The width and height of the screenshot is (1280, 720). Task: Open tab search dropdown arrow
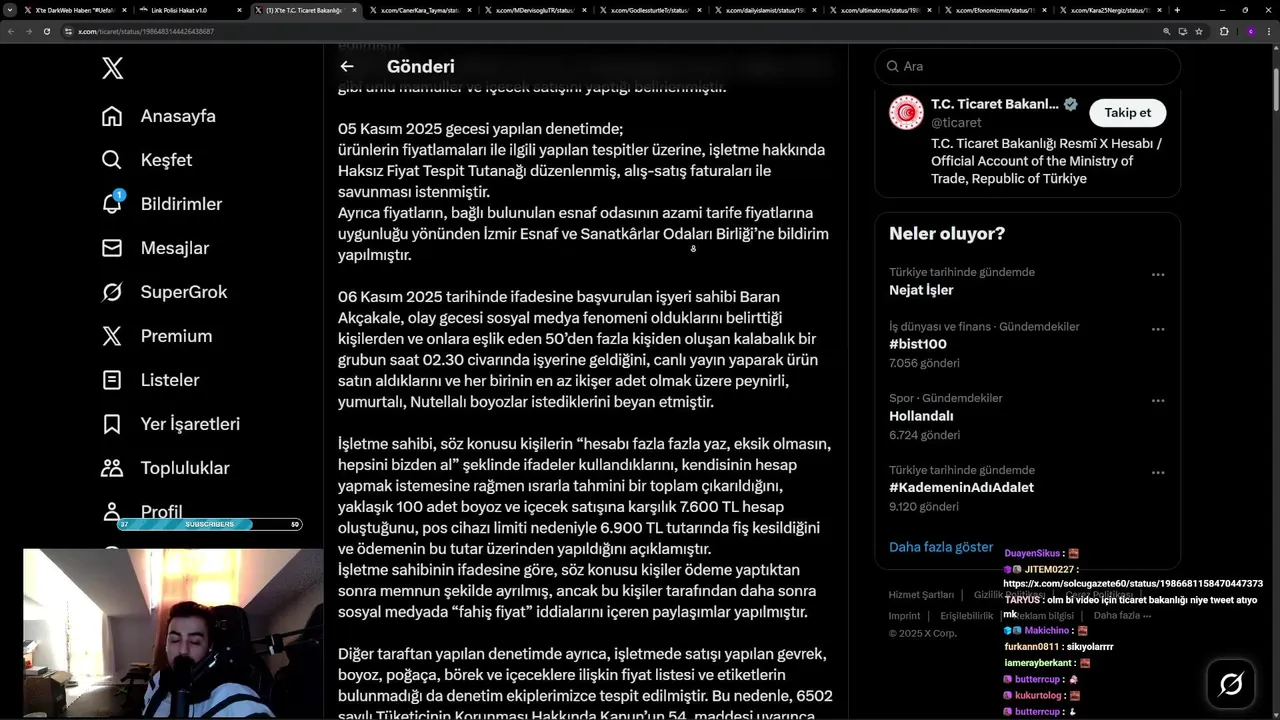pyautogui.click(x=9, y=10)
